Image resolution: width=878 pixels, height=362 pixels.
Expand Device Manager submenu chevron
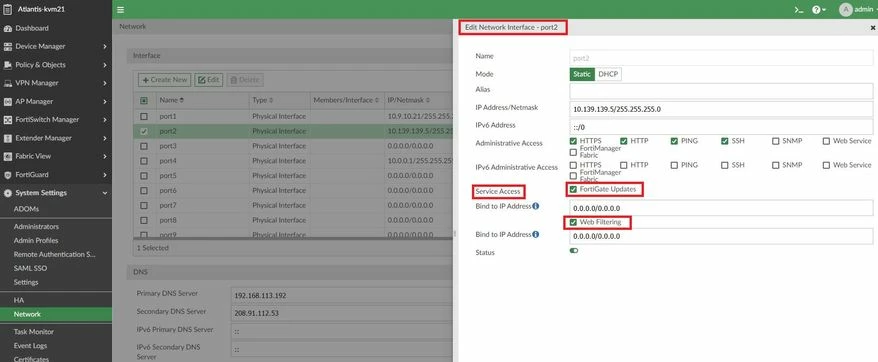(x=105, y=47)
